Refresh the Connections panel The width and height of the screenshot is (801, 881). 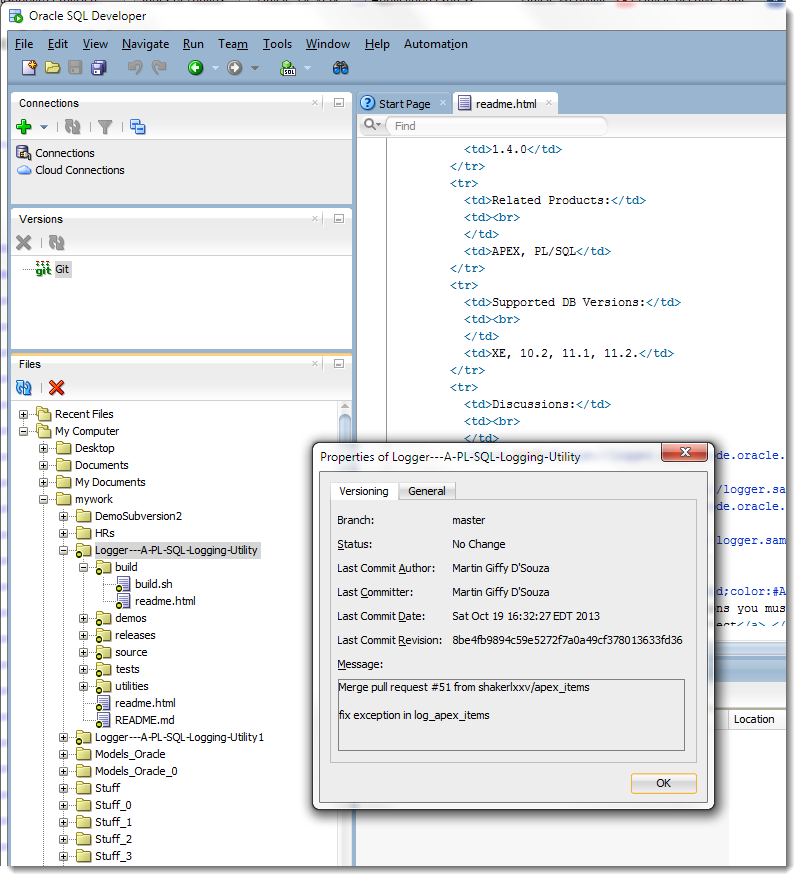(x=72, y=127)
